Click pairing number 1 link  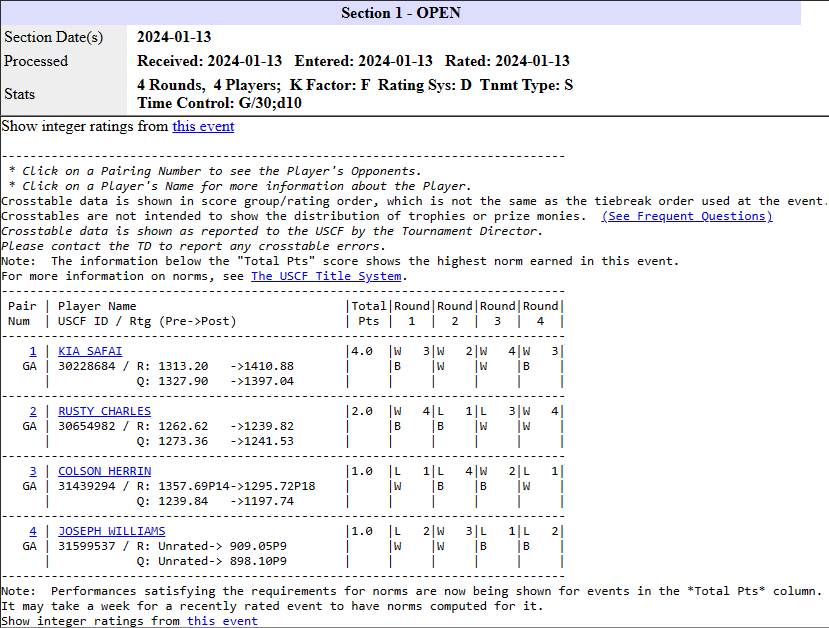tap(32, 351)
